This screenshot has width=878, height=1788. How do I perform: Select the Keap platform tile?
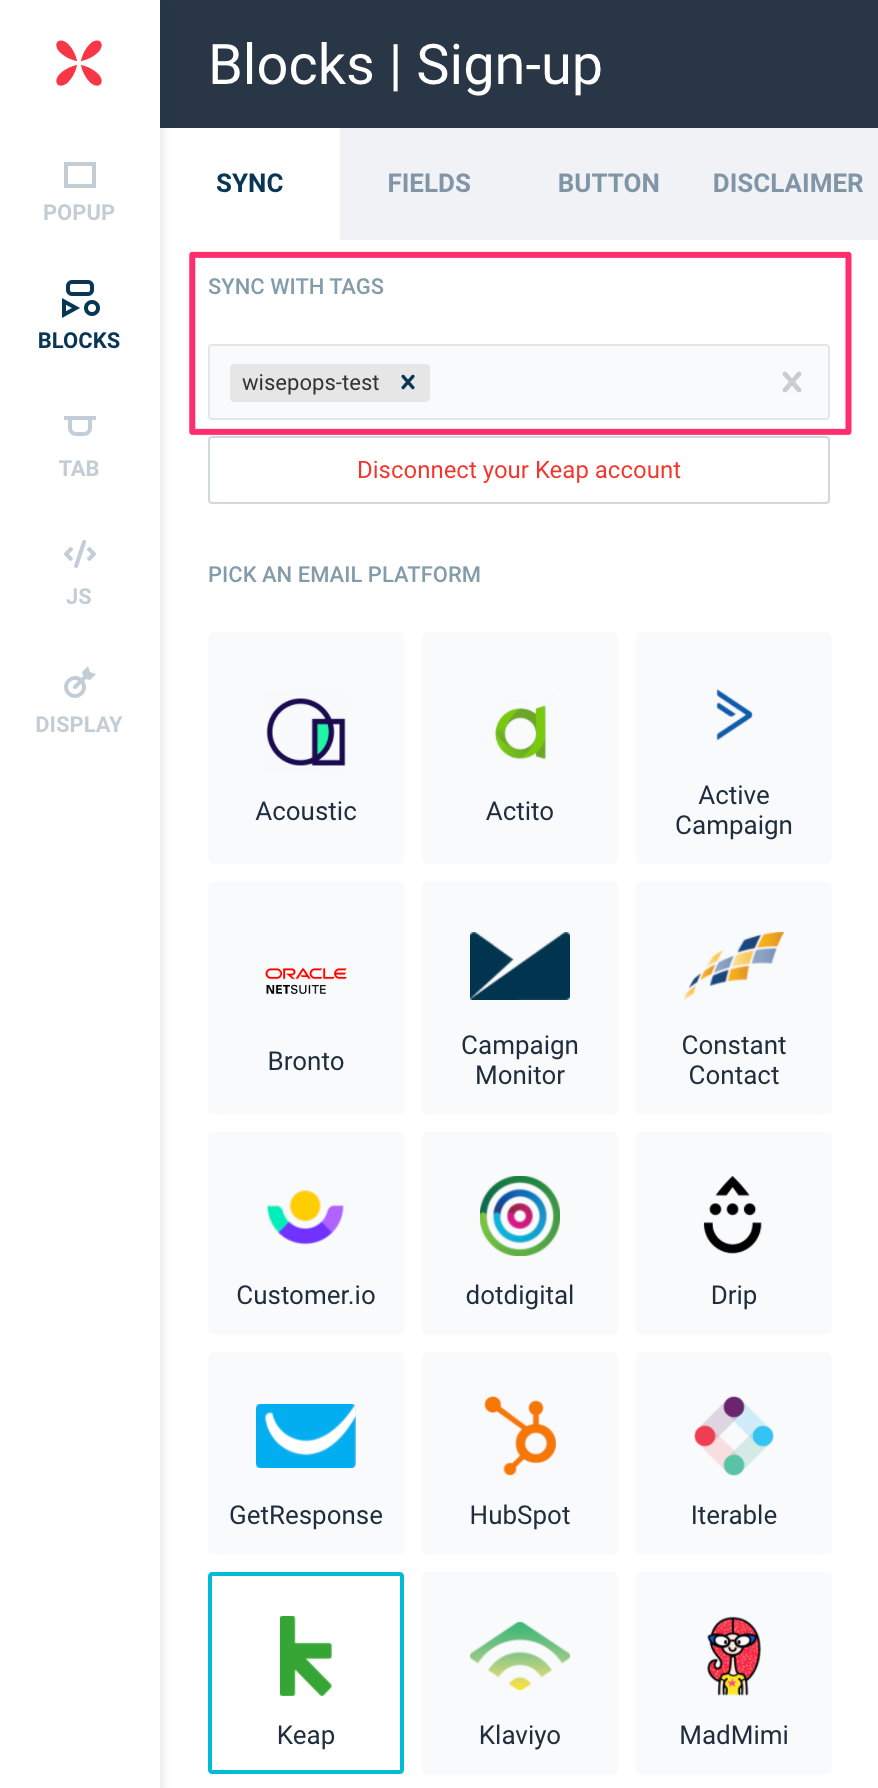(x=306, y=1672)
